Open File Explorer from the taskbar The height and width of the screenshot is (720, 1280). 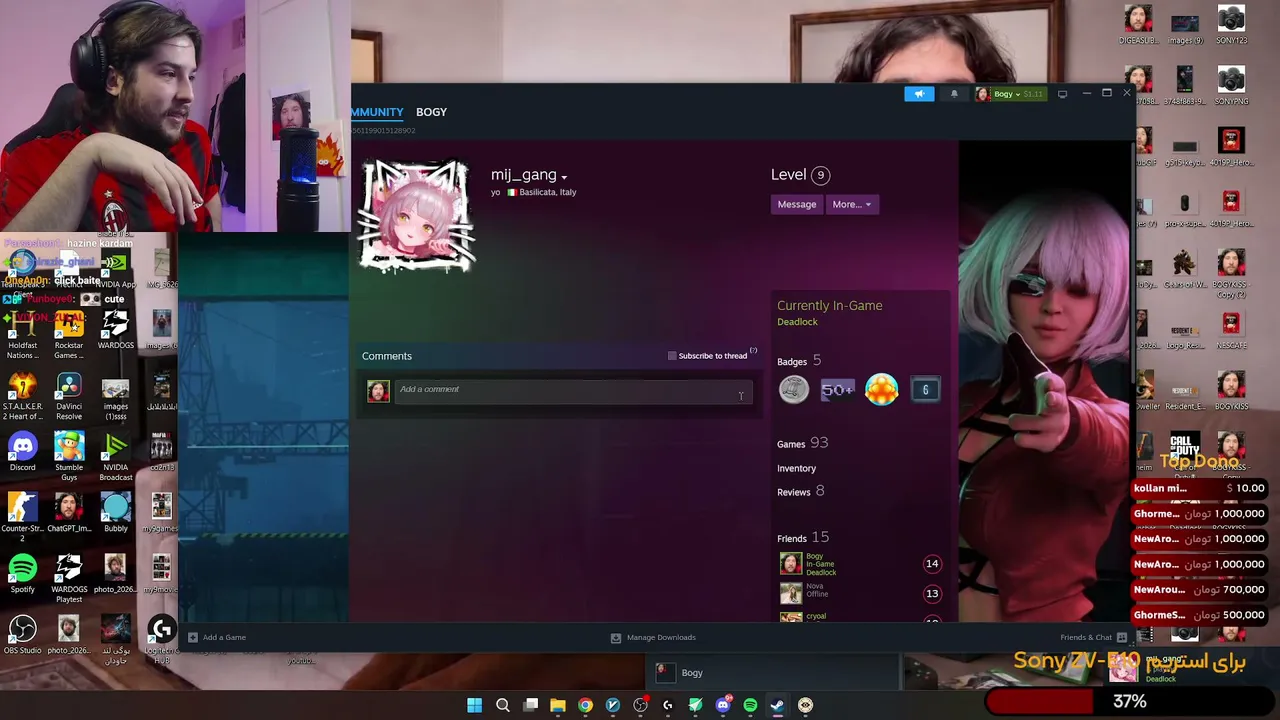558,705
